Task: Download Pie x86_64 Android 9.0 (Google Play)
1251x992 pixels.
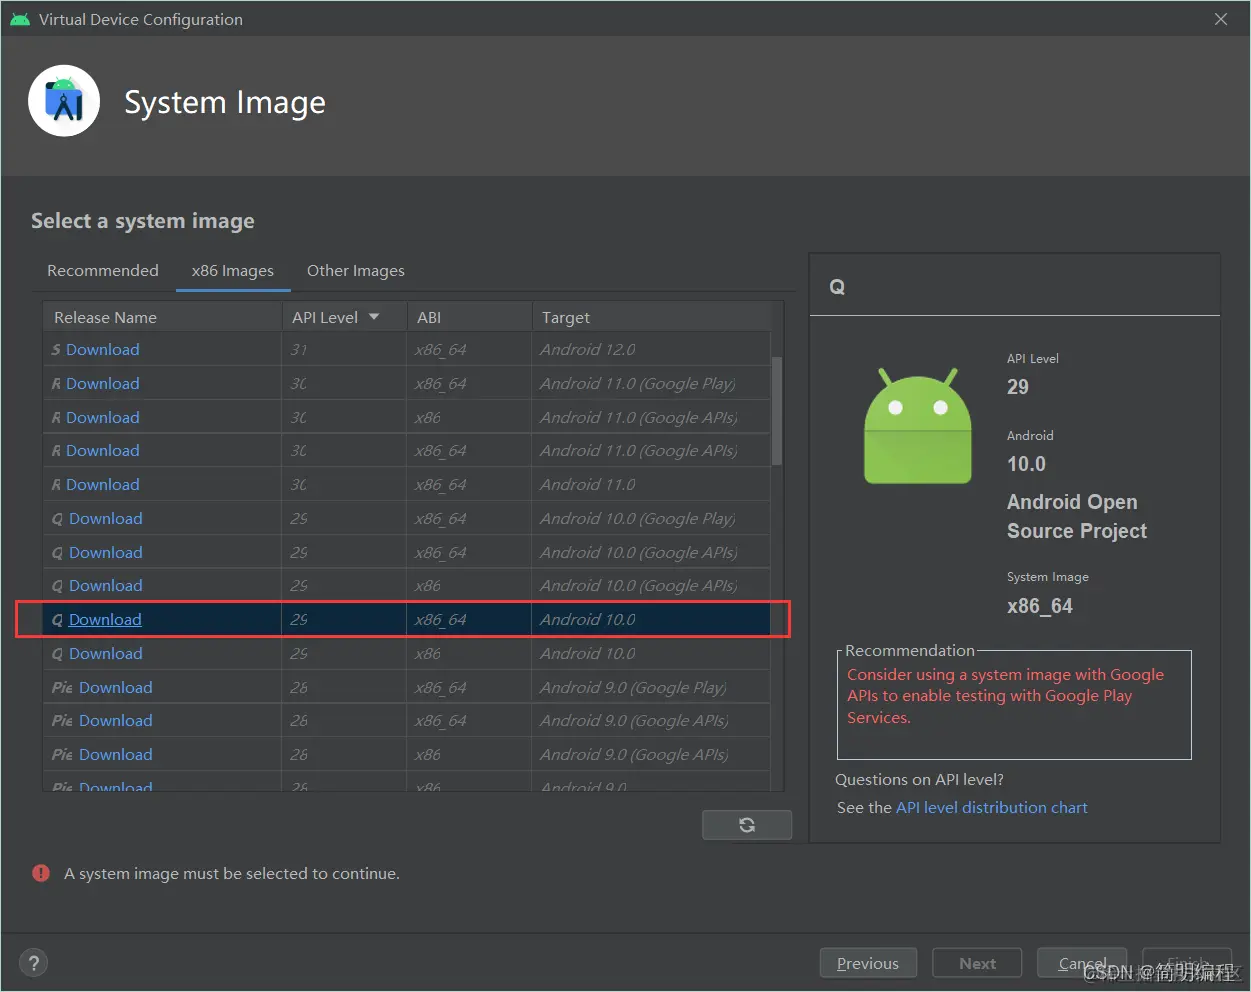Action: (115, 687)
